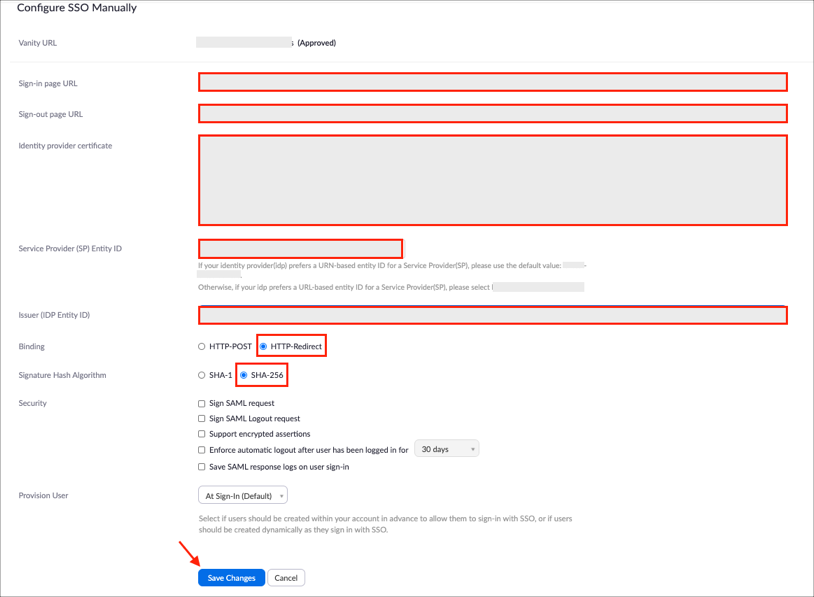Screen dimensions: 814x597
Task: Click the Issuer (IDP Entity ID) field
Action: pyautogui.click(x=492, y=315)
